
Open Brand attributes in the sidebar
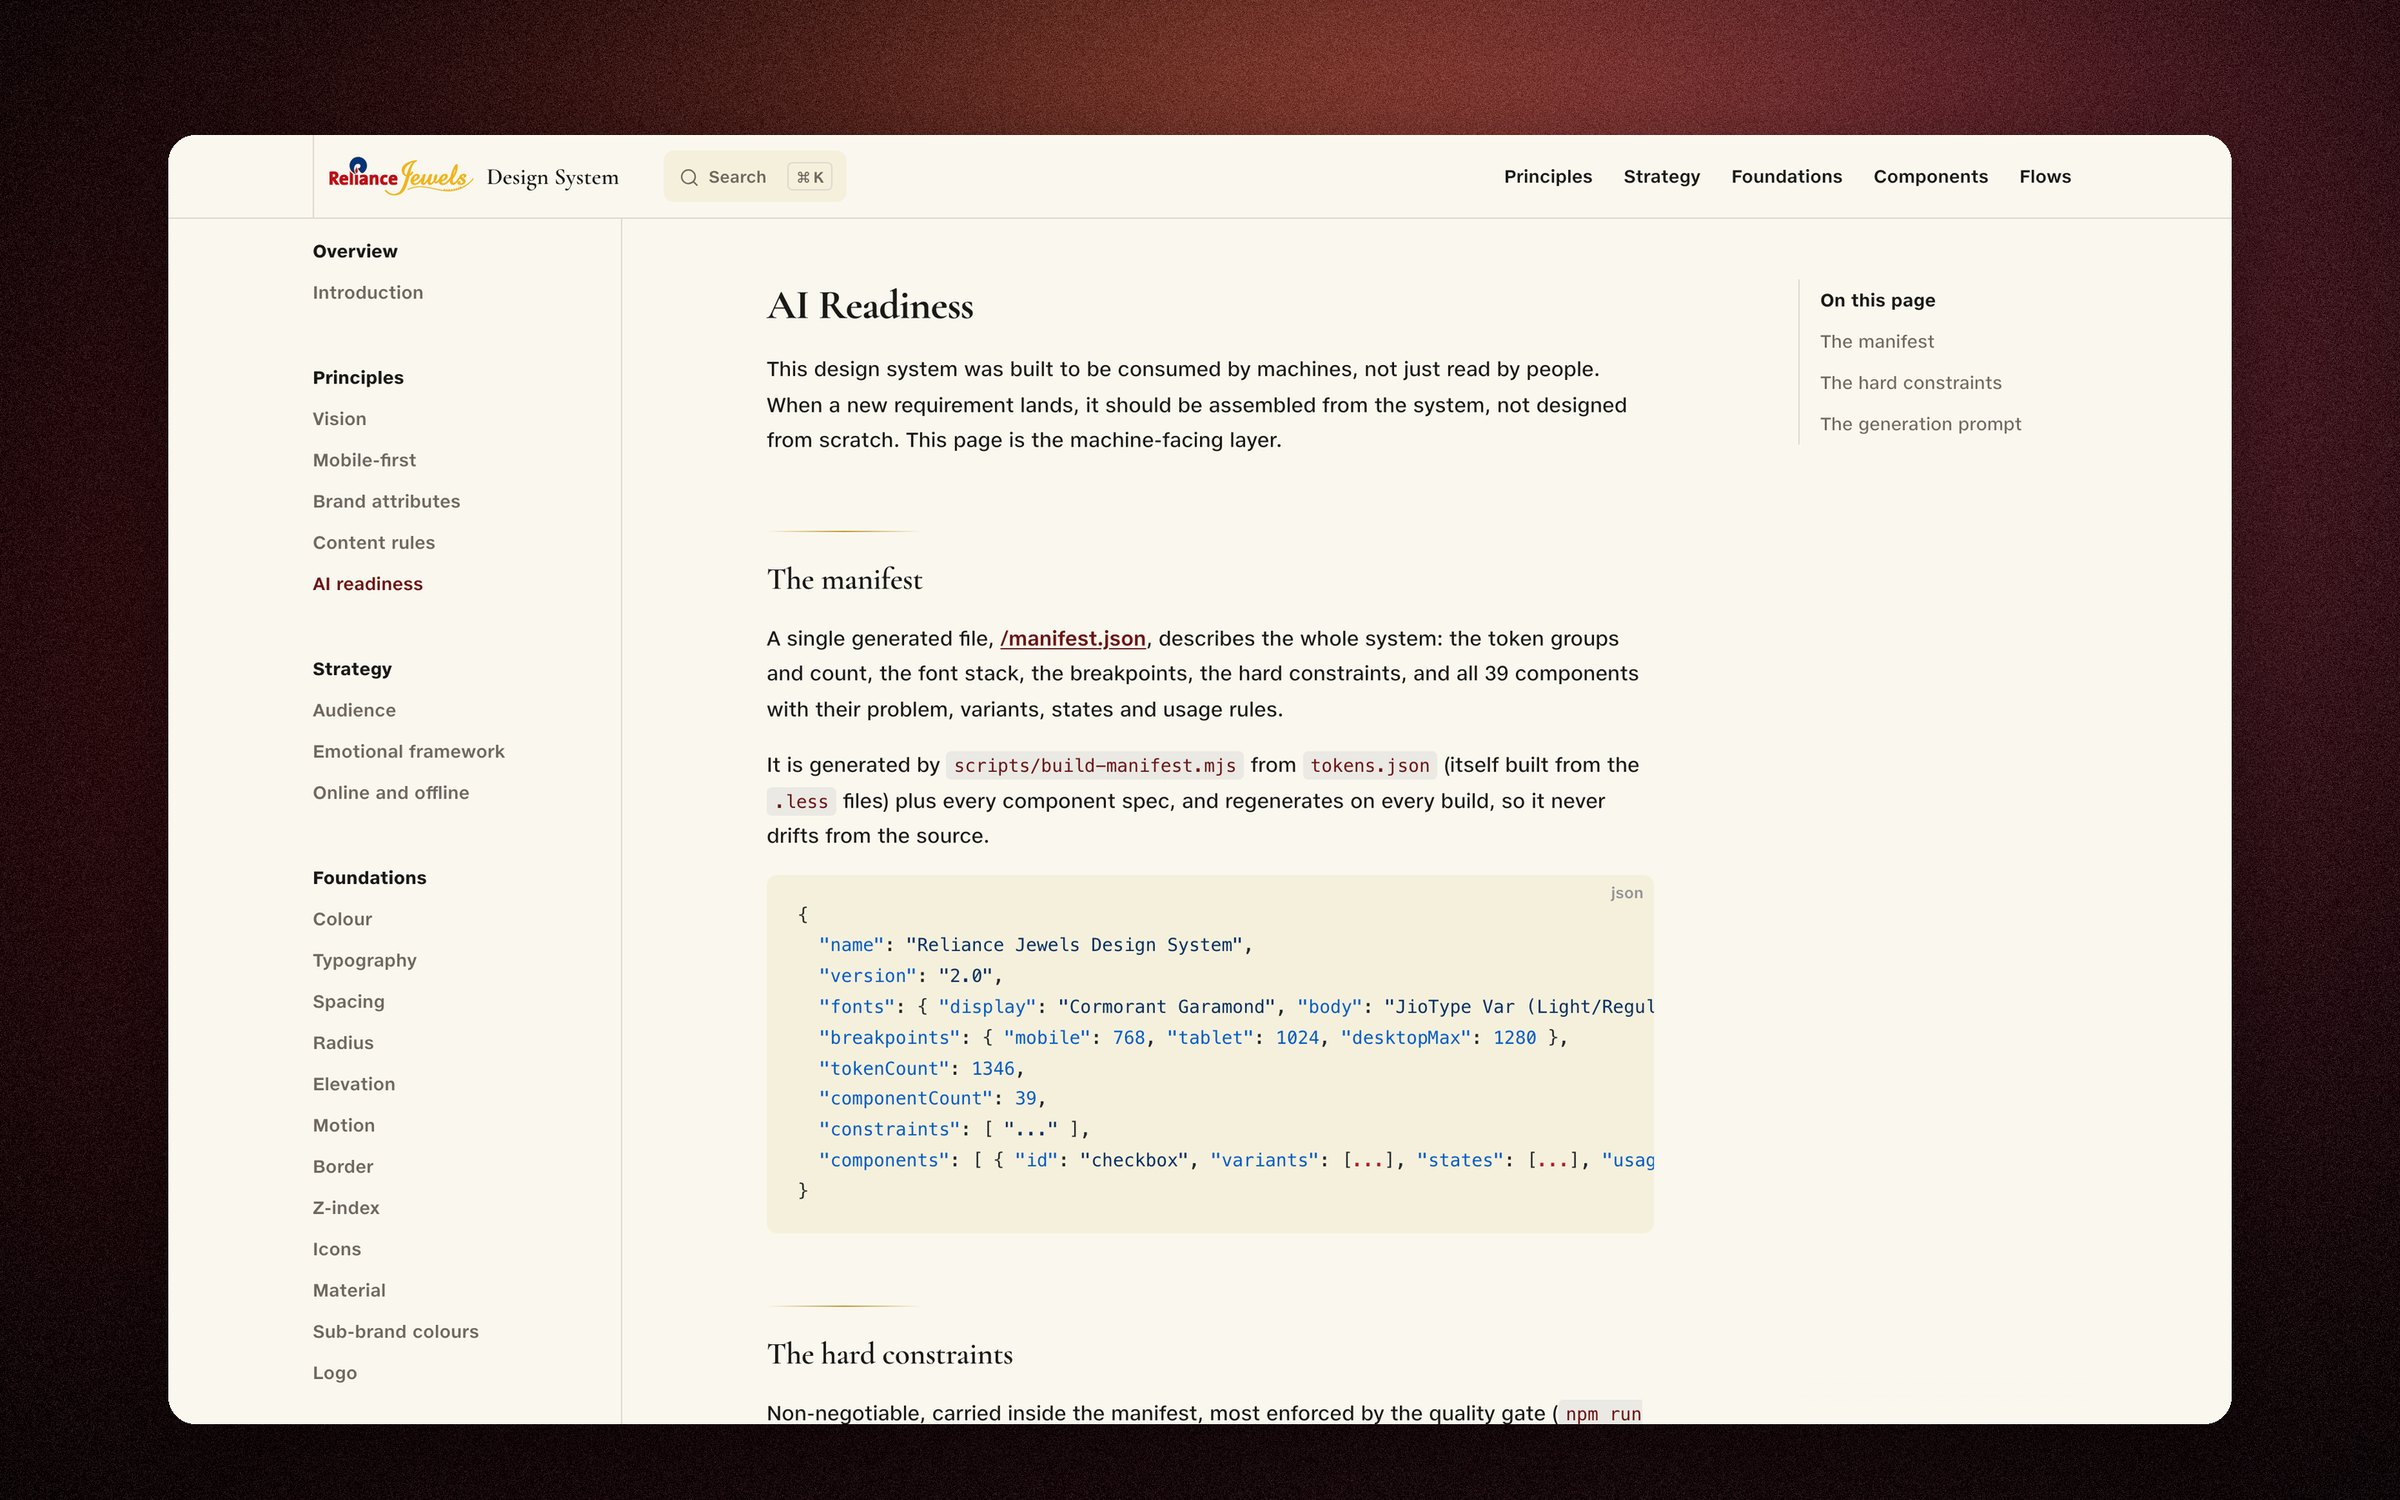pos(386,500)
